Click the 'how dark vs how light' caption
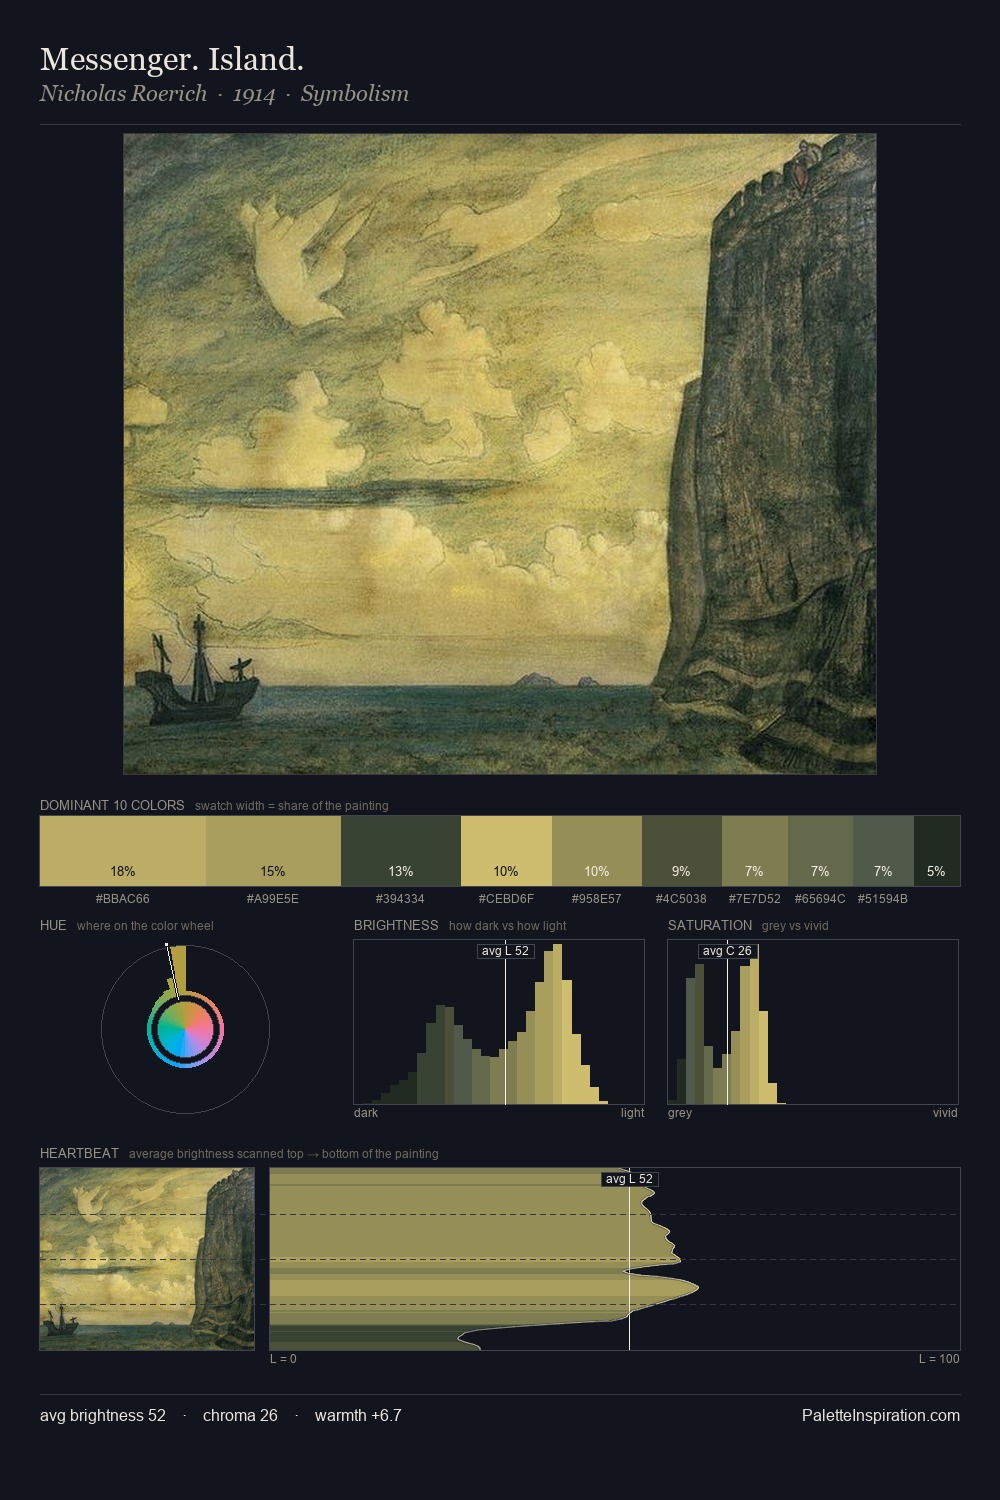 coord(508,926)
